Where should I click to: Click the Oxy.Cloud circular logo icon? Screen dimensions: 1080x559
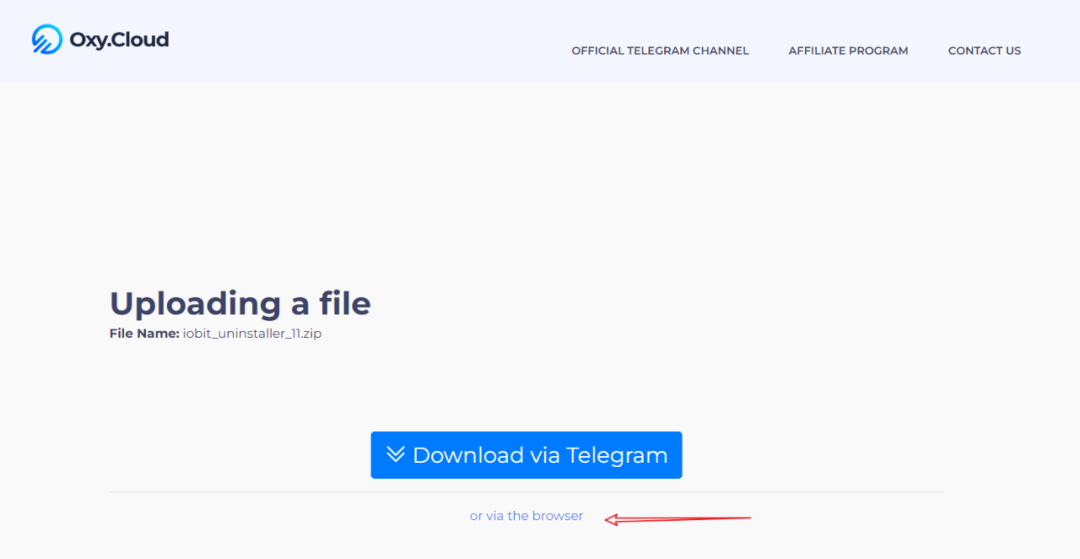point(47,39)
